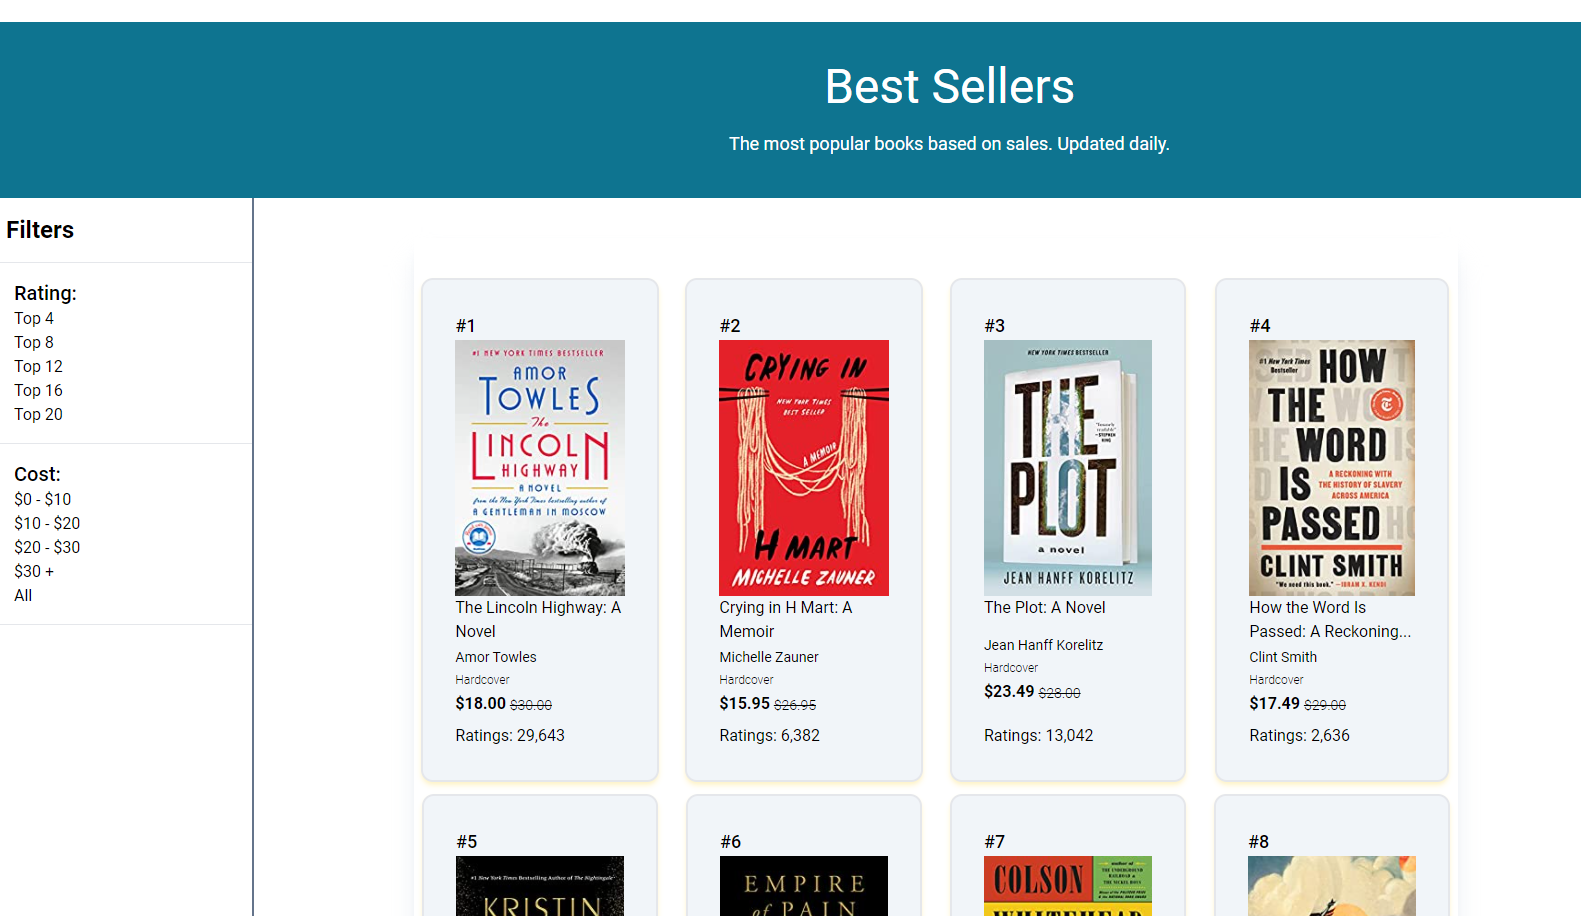Select the title Crying in H Mart: A Memoir
1581x916 pixels.
785,619
